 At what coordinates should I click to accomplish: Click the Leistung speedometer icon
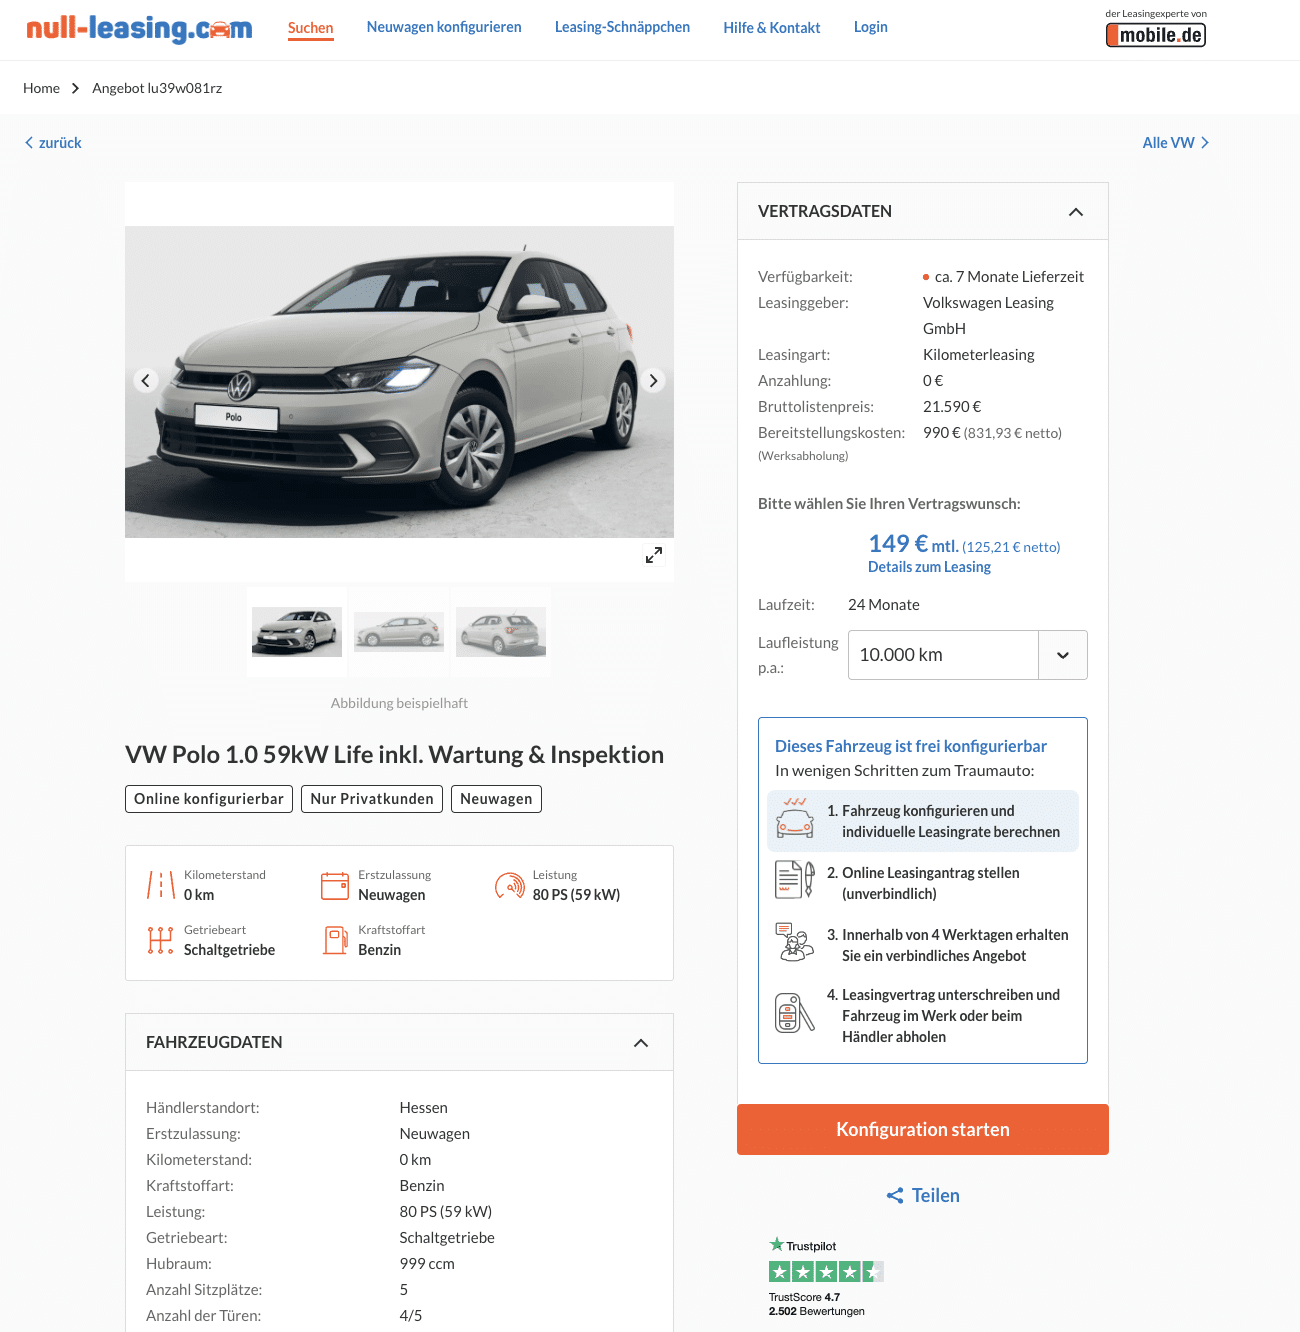[x=509, y=885]
